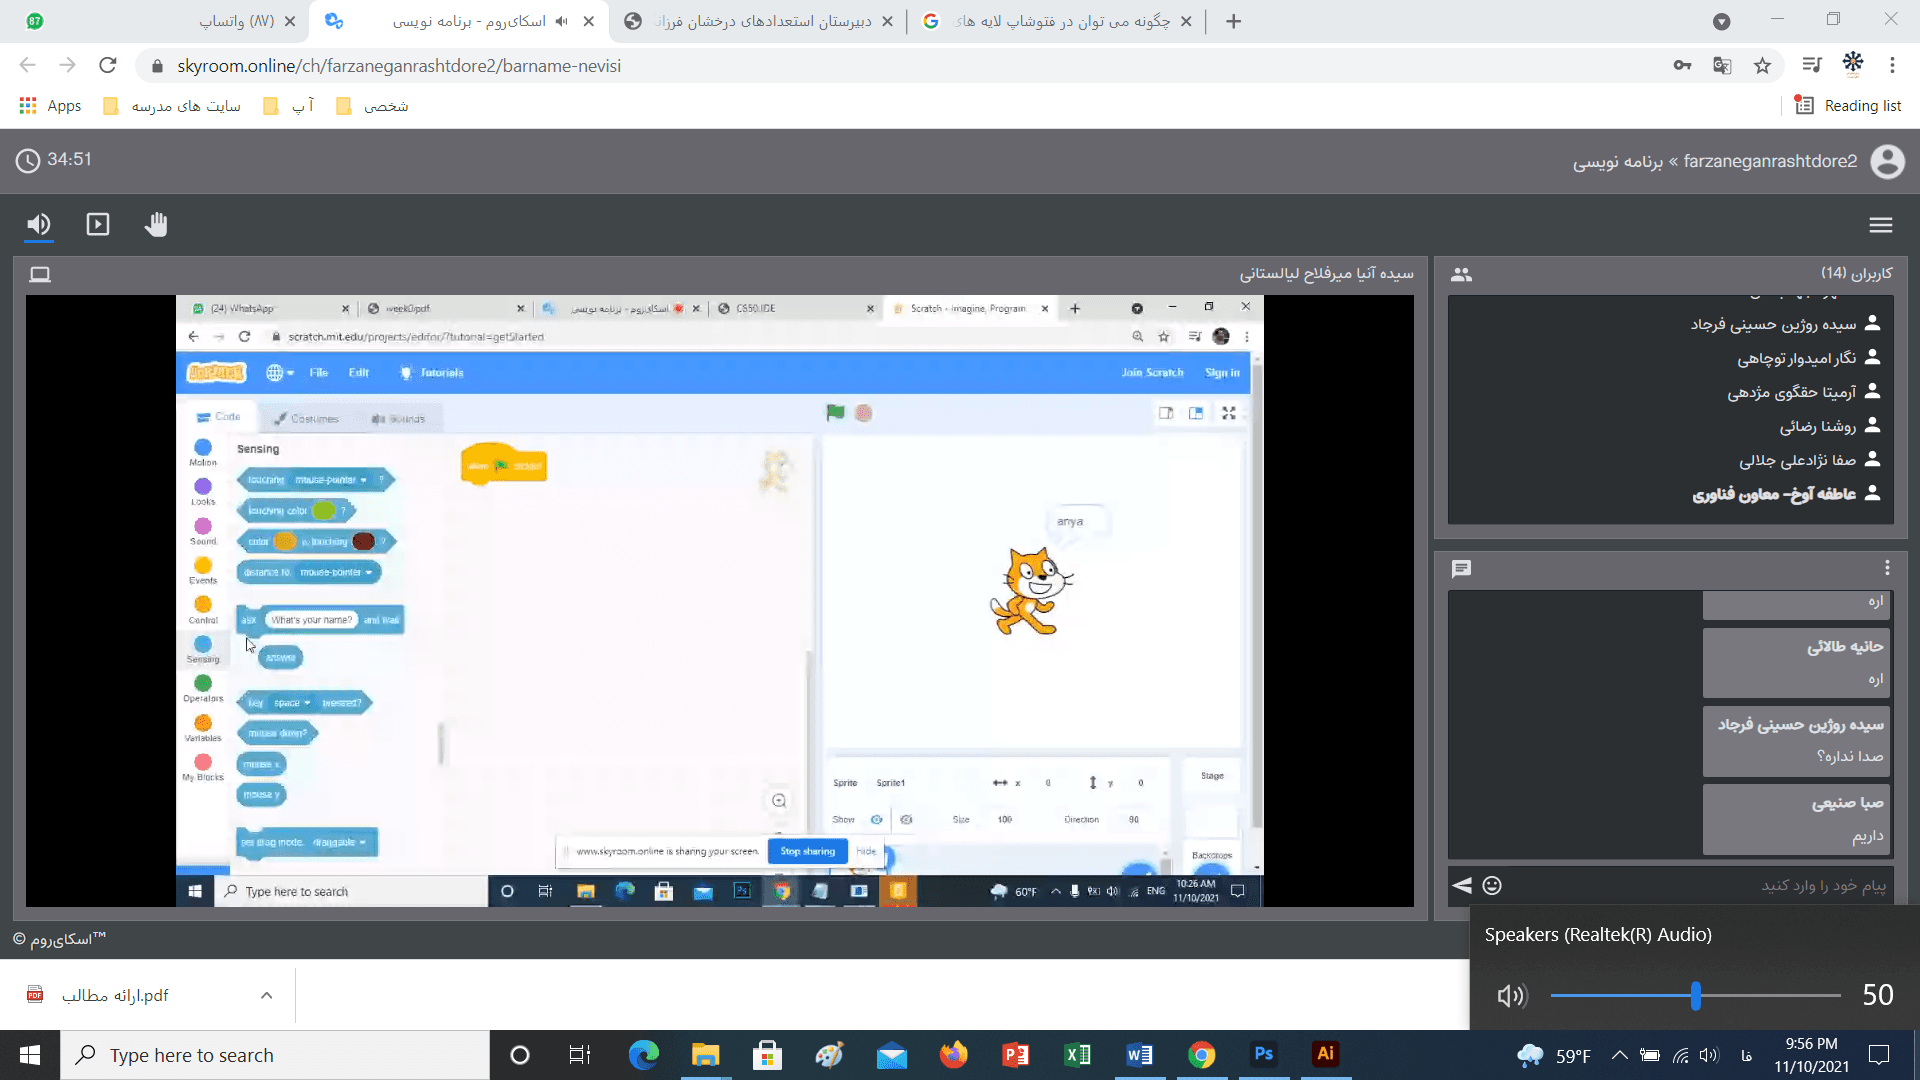Open the Skyroom hamburger menu
Screen dimensions: 1920x1080
(x=1881, y=225)
